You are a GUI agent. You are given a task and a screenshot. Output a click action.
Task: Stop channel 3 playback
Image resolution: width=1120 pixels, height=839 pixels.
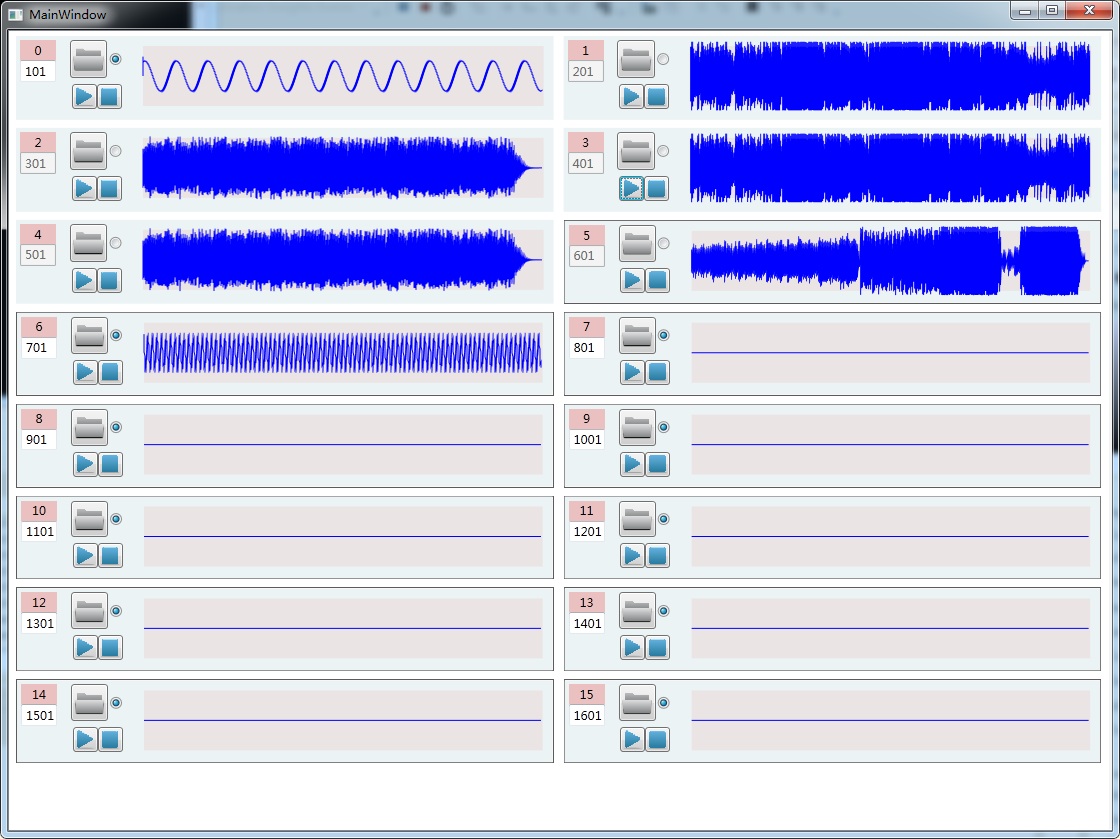tap(656, 189)
